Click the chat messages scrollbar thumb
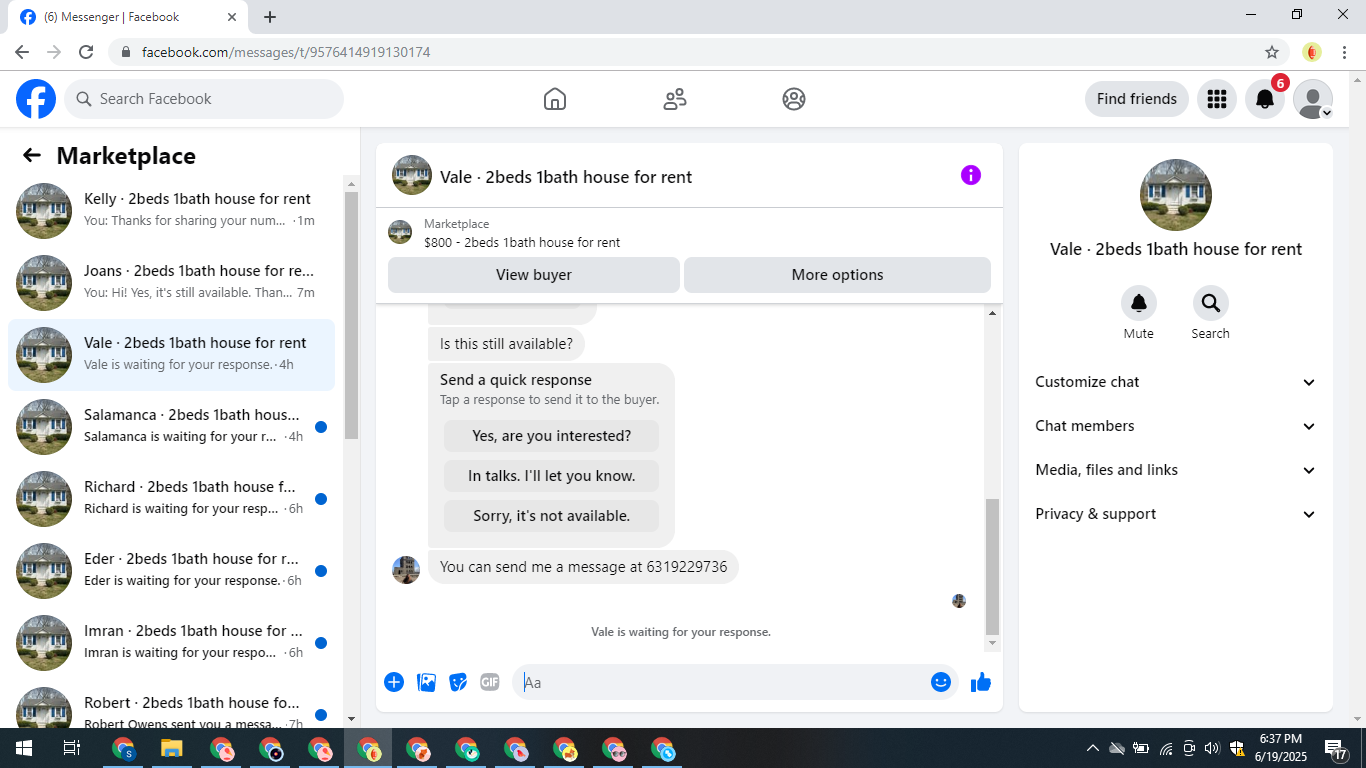This screenshot has height=768, width=1366. coord(992,567)
